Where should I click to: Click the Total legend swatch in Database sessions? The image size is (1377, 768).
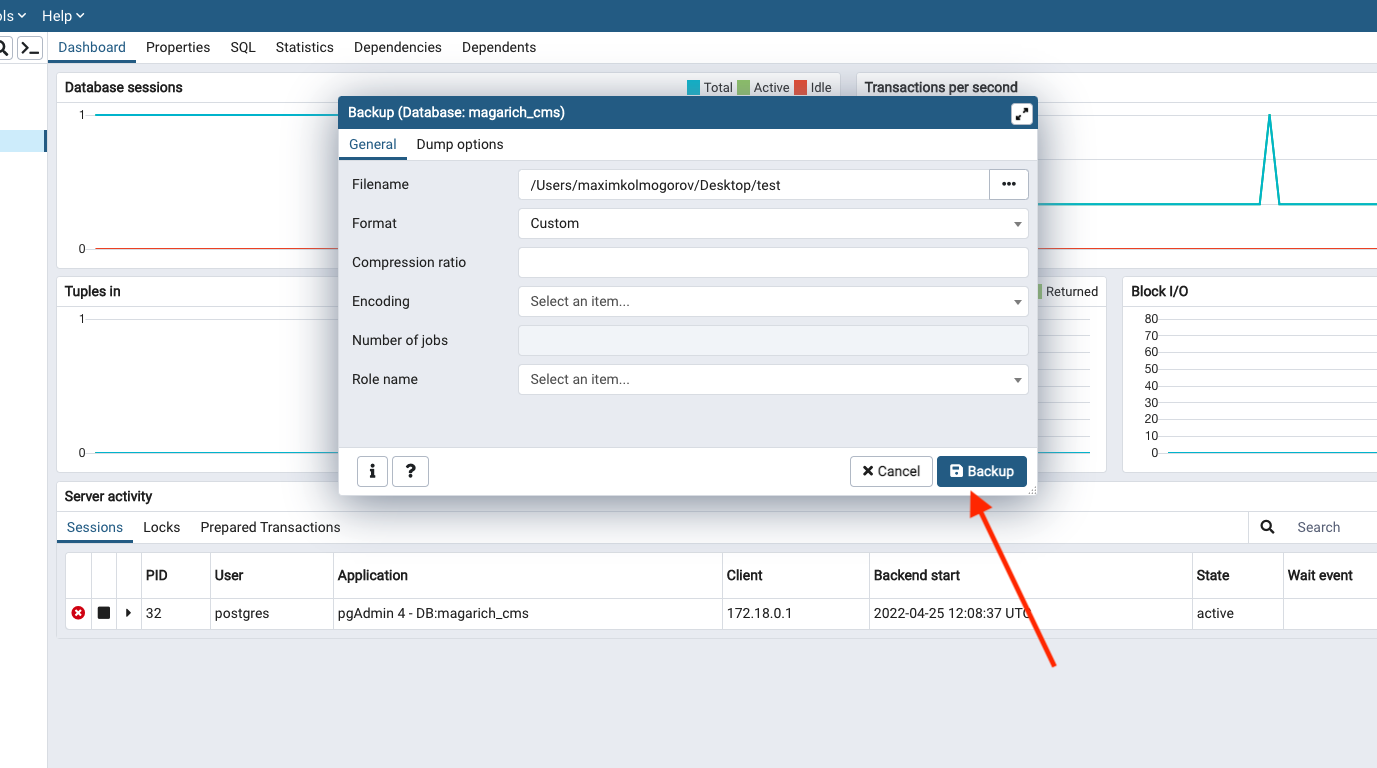pyautogui.click(x=694, y=87)
